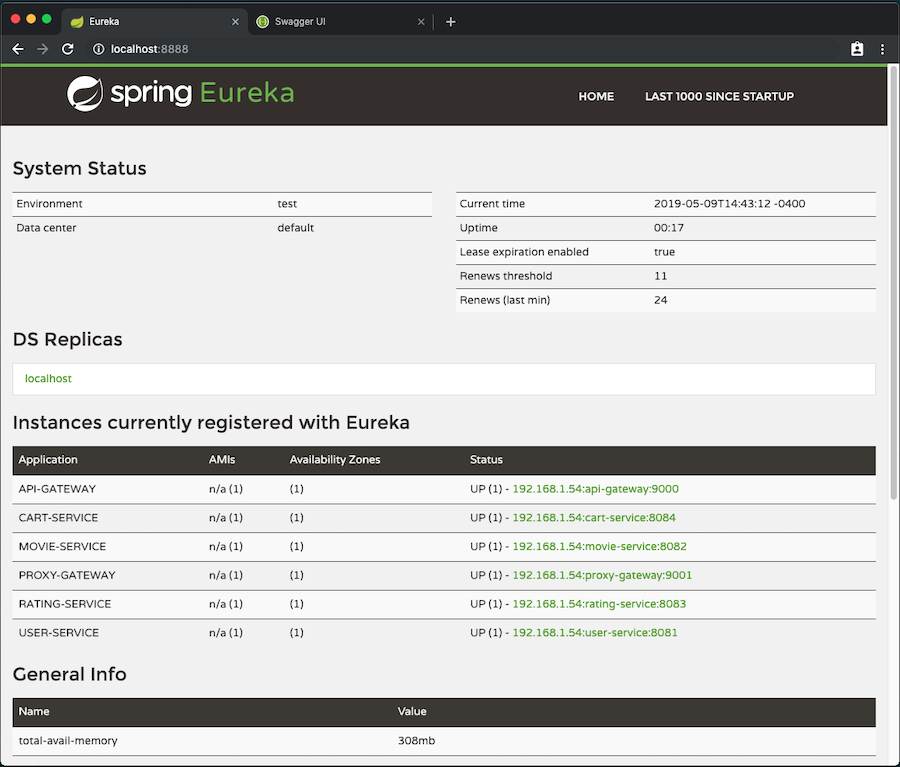Click the browser back arrow
Viewport: 900px width, 767px height.
18,49
